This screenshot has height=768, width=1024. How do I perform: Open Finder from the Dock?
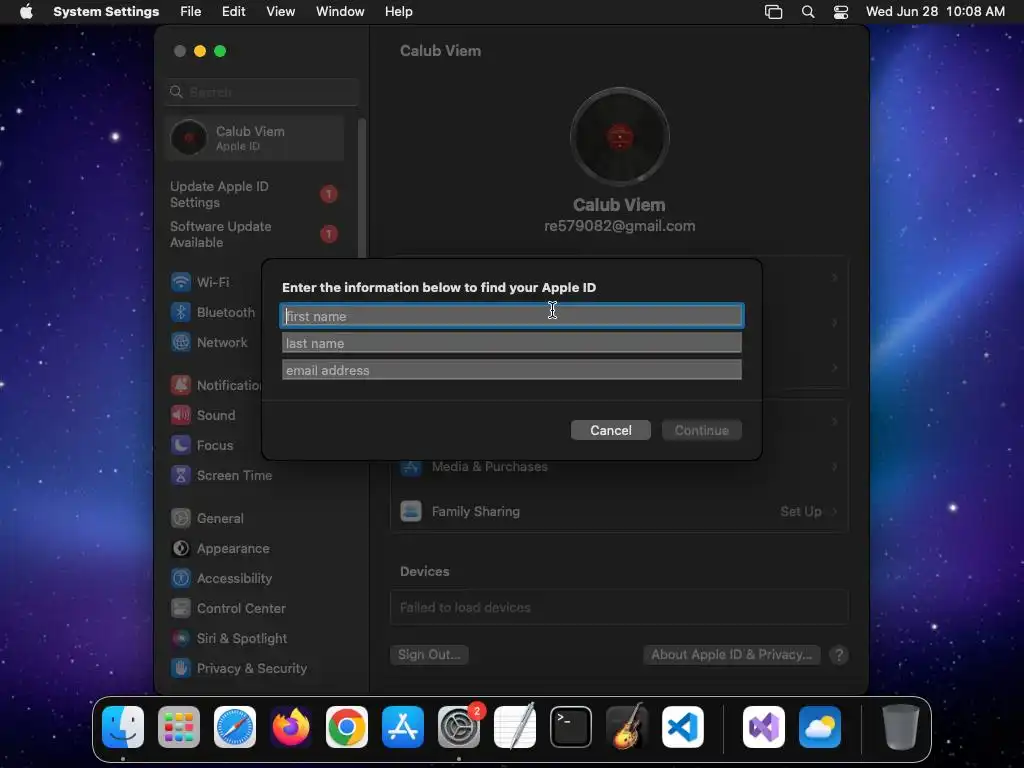(x=123, y=727)
